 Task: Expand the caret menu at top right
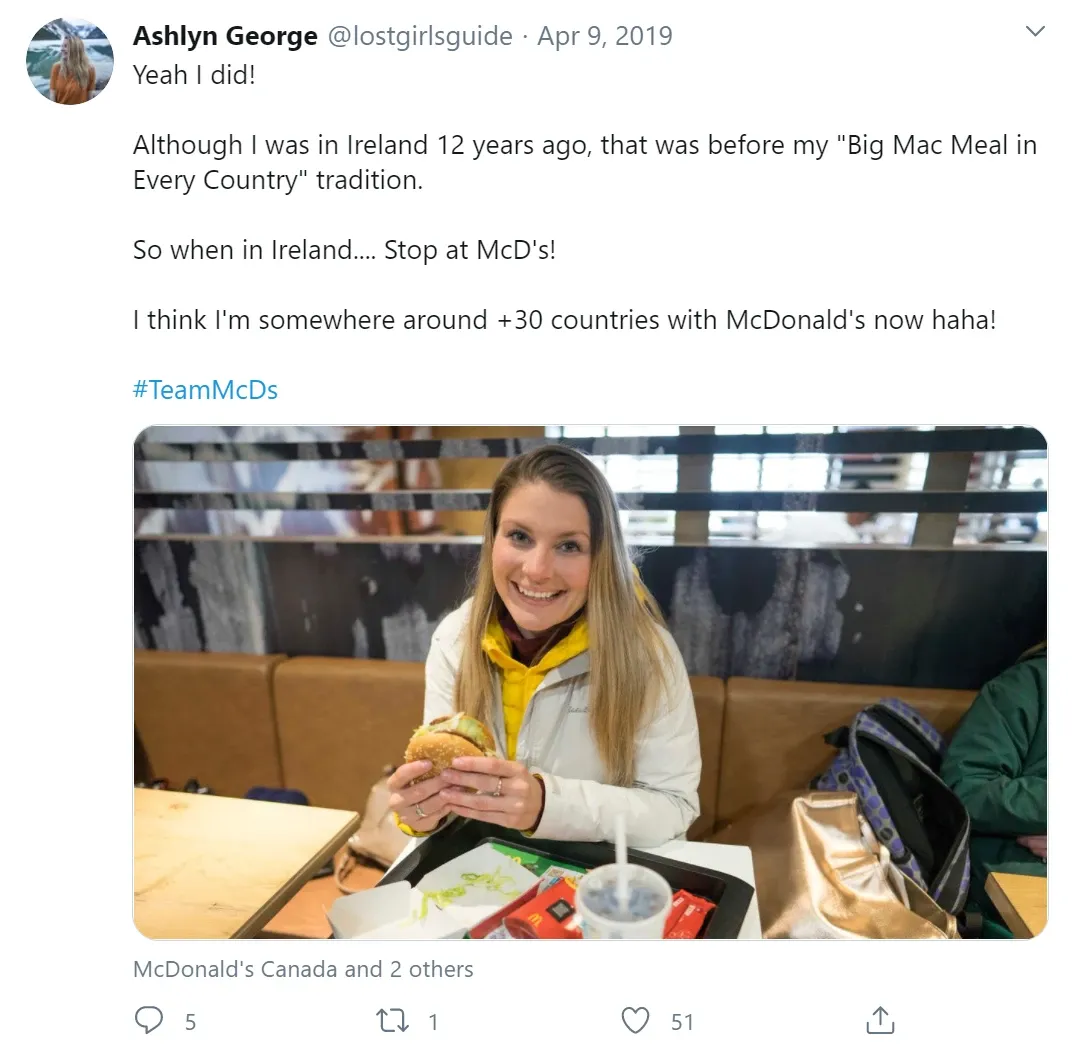pyautogui.click(x=1035, y=31)
